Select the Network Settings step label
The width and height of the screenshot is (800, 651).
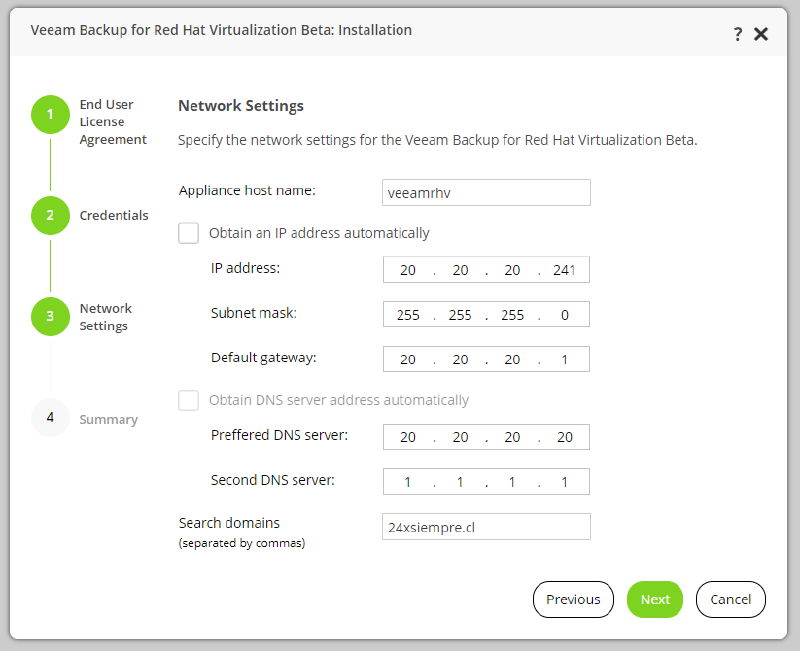tap(106, 317)
